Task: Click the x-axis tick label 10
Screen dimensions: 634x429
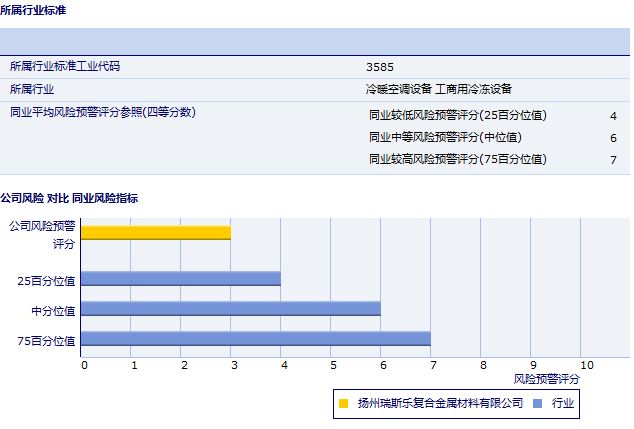Action: (587, 366)
